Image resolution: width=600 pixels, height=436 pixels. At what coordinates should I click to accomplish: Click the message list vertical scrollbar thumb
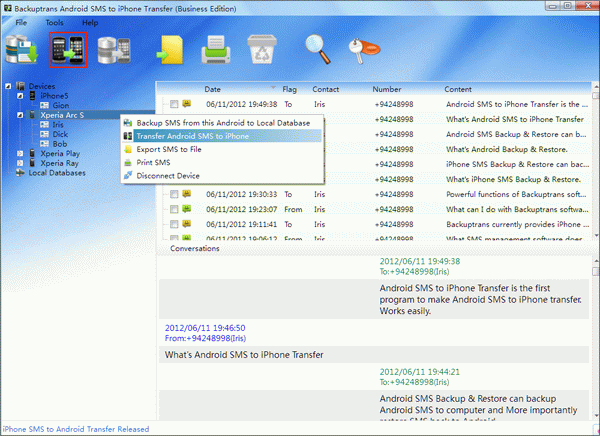tap(595, 96)
